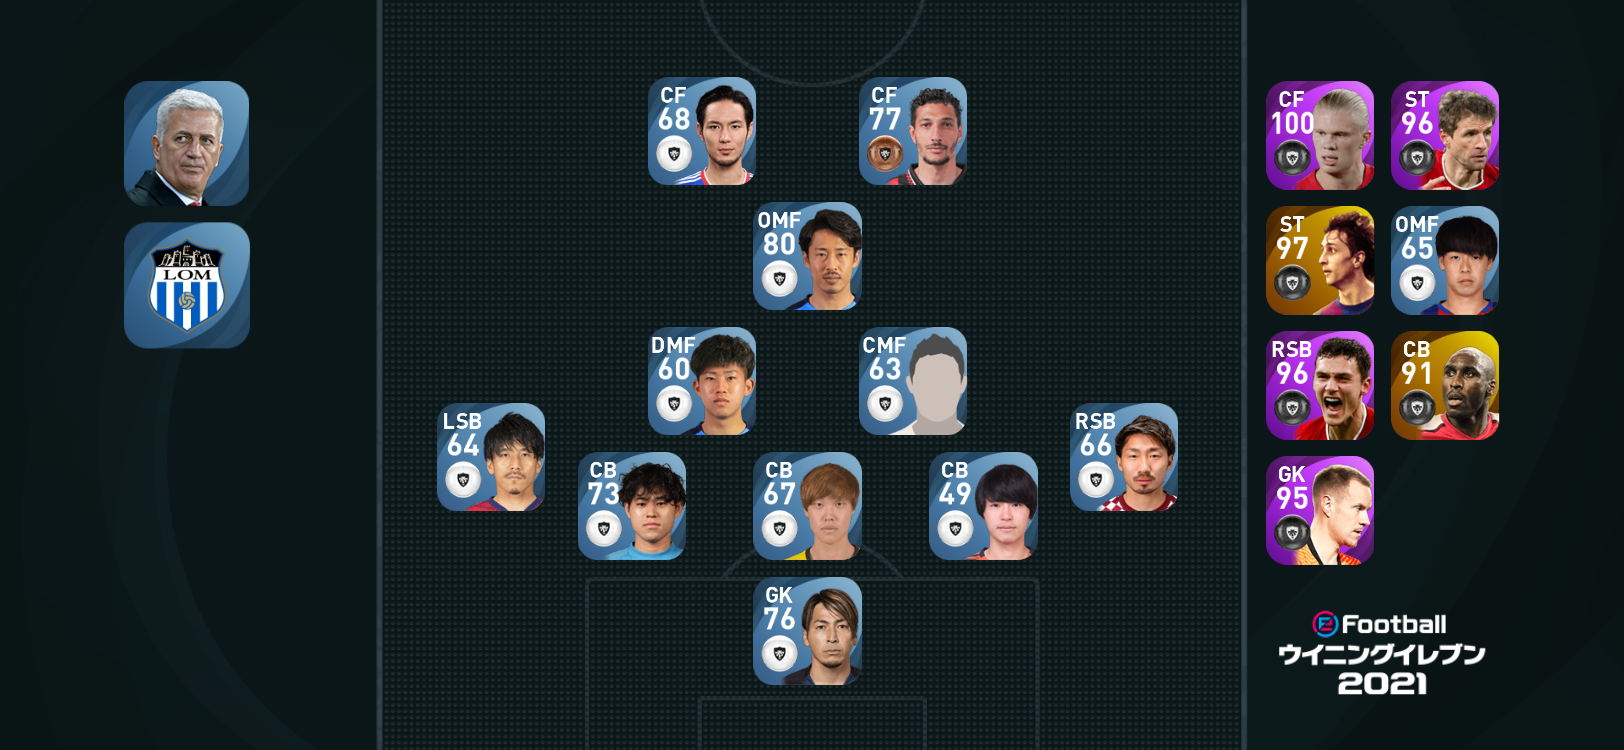Open the OMF 80 player card
The image size is (1624, 750).
pyautogui.click(x=807, y=256)
